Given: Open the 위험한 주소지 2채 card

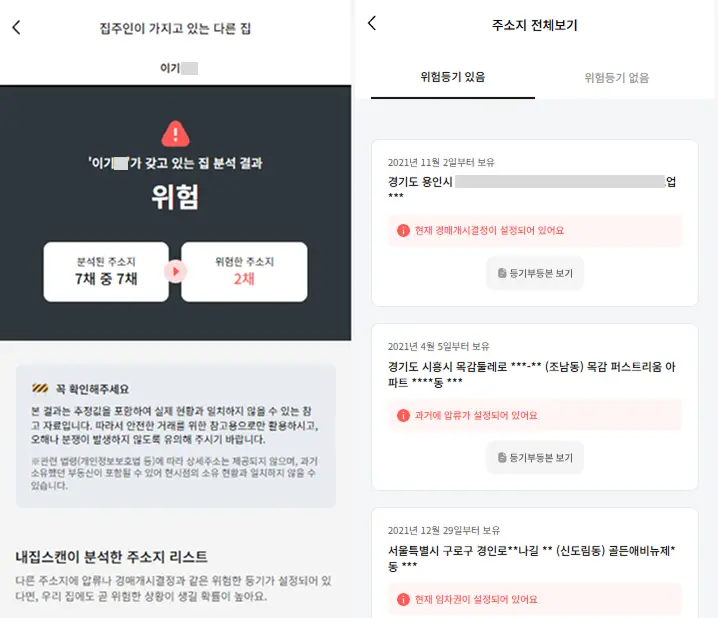Looking at the screenshot, I should click(x=244, y=271).
